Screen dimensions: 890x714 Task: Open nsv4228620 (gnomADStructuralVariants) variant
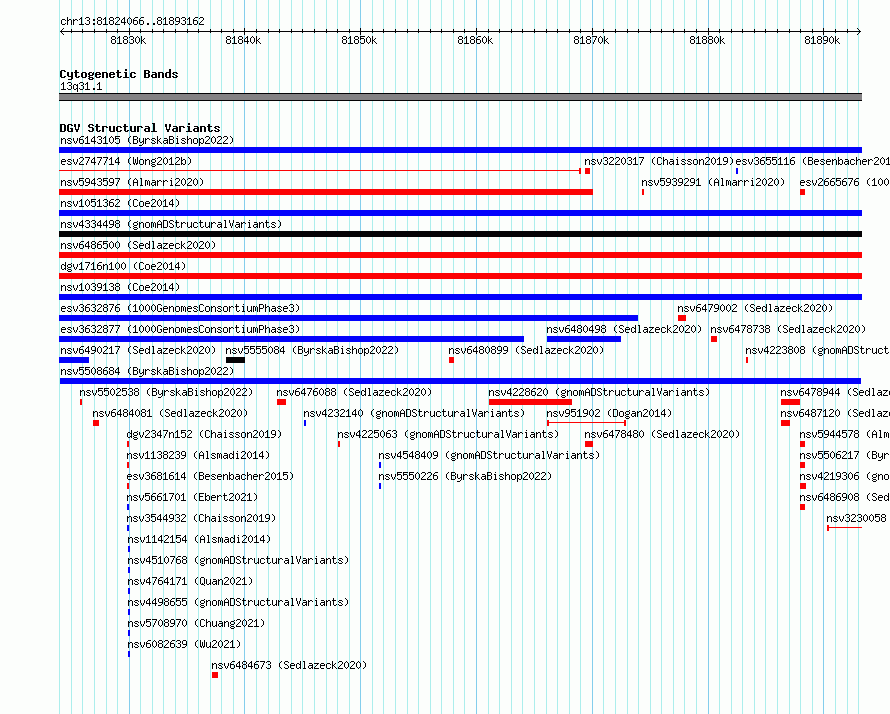click(599, 392)
